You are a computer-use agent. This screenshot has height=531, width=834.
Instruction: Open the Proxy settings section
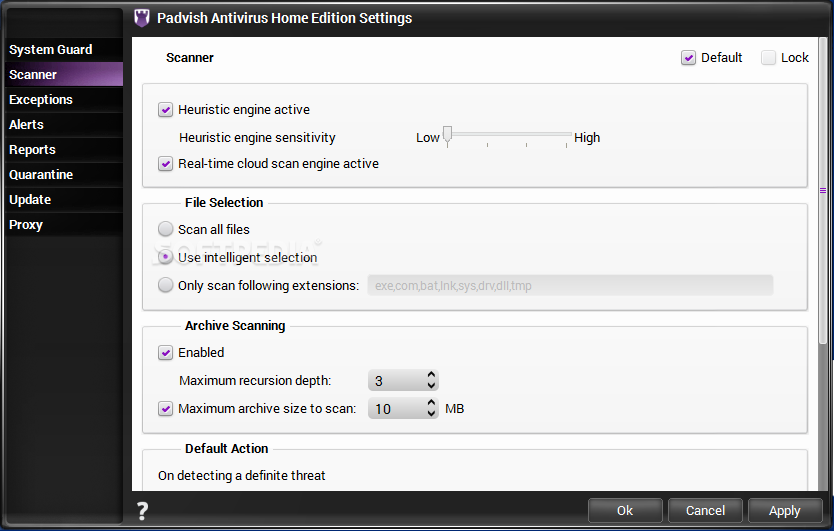coord(64,225)
